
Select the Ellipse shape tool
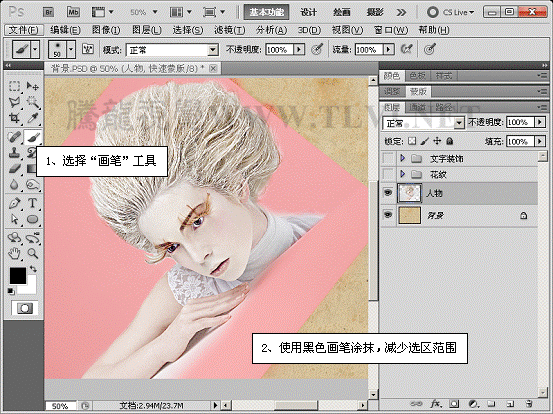(x=33, y=219)
